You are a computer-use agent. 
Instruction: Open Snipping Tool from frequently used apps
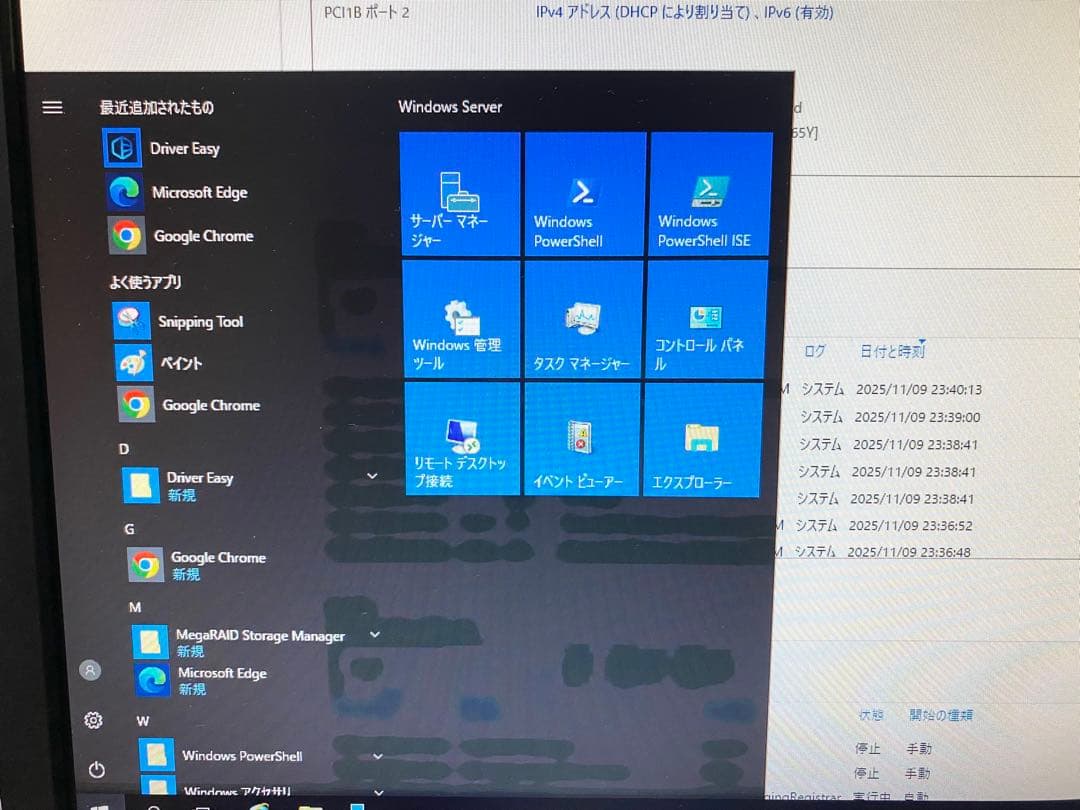[200, 321]
